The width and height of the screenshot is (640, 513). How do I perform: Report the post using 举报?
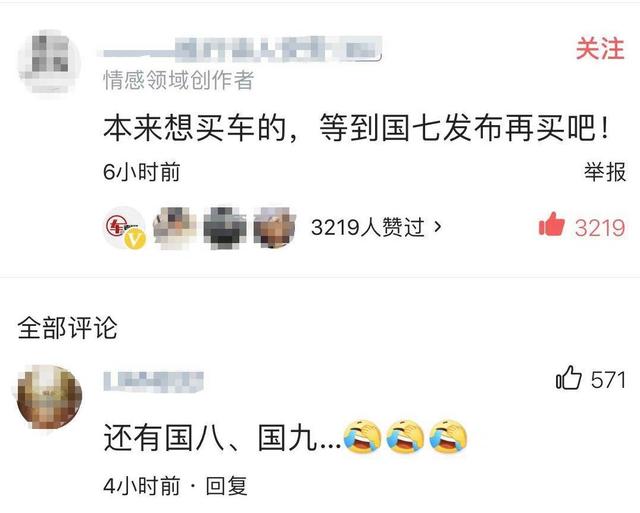point(604,172)
